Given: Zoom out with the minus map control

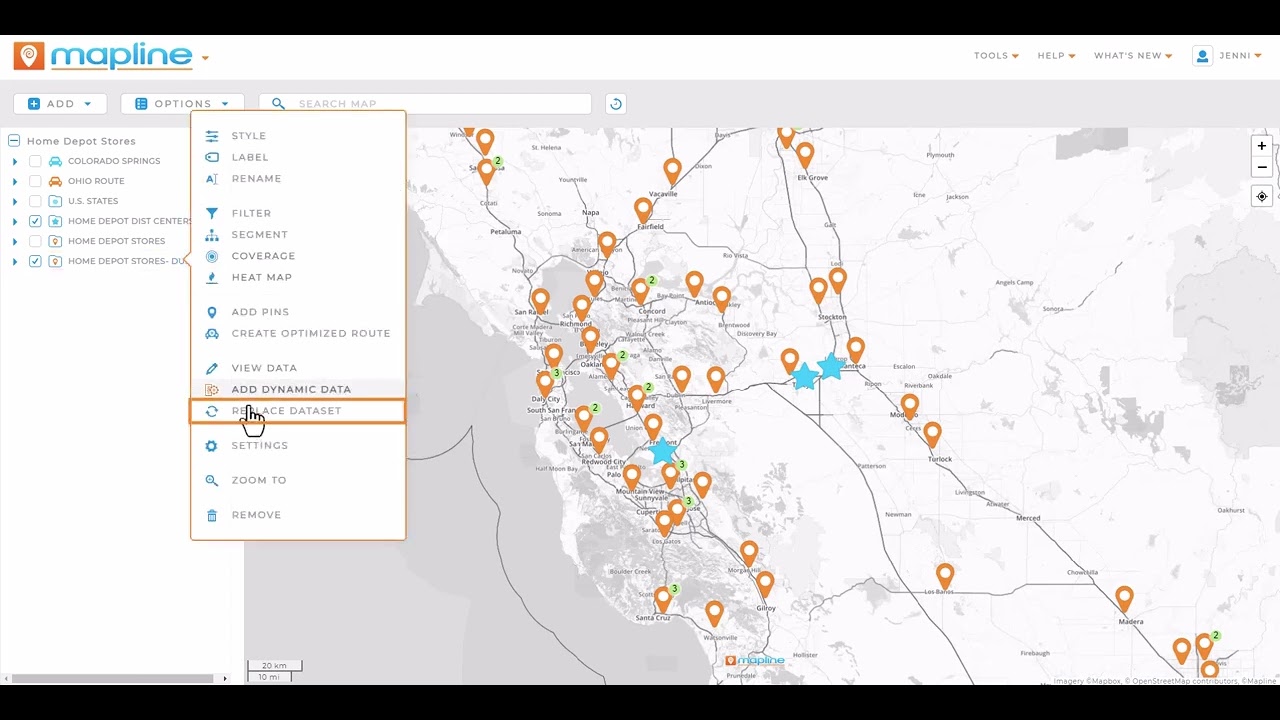Looking at the screenshot, I should [x=1262, y=167].
